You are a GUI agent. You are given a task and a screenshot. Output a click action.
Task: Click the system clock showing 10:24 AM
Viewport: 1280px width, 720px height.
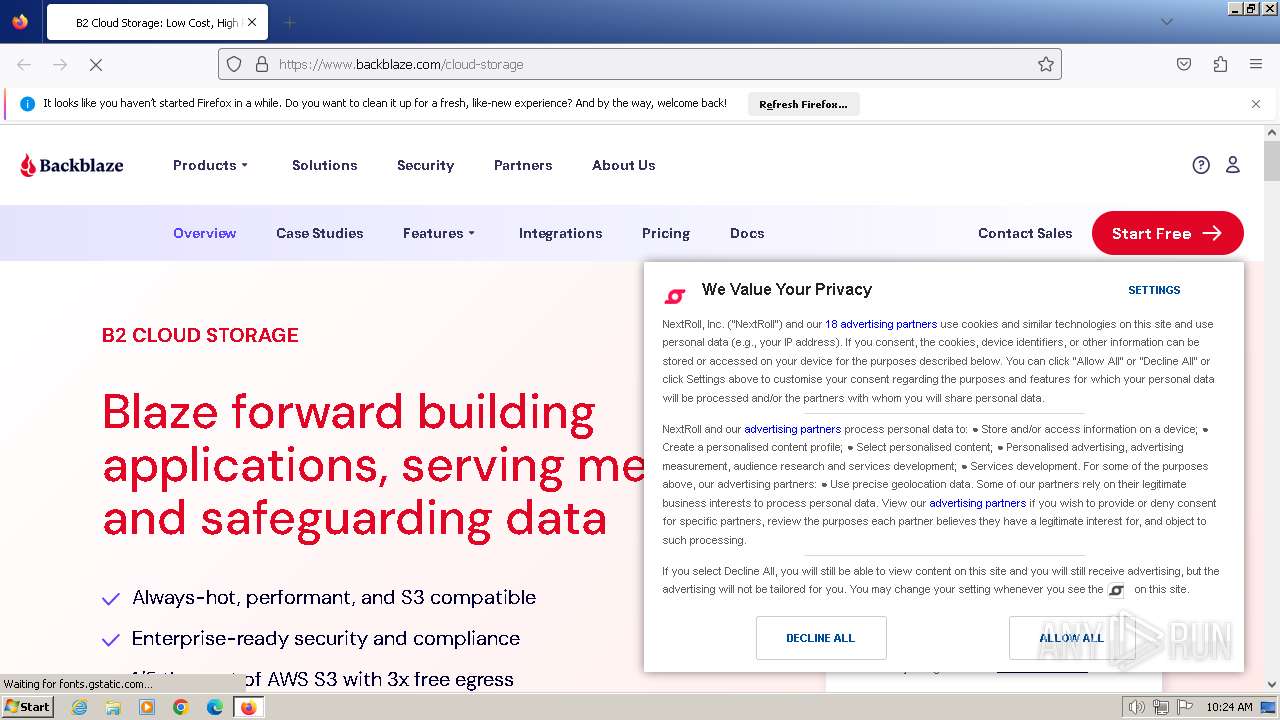[1229, 707]
